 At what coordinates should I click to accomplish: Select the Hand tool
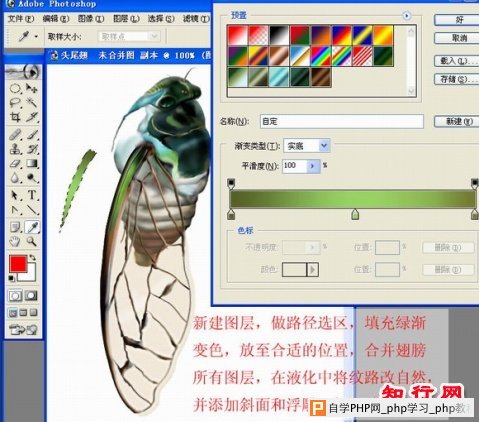coord(15,241)
